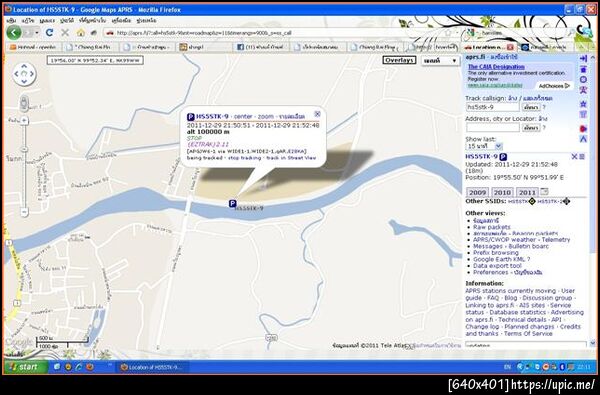Open the Google Earth KML link
600x395 pixels.
tap(500, 259)
